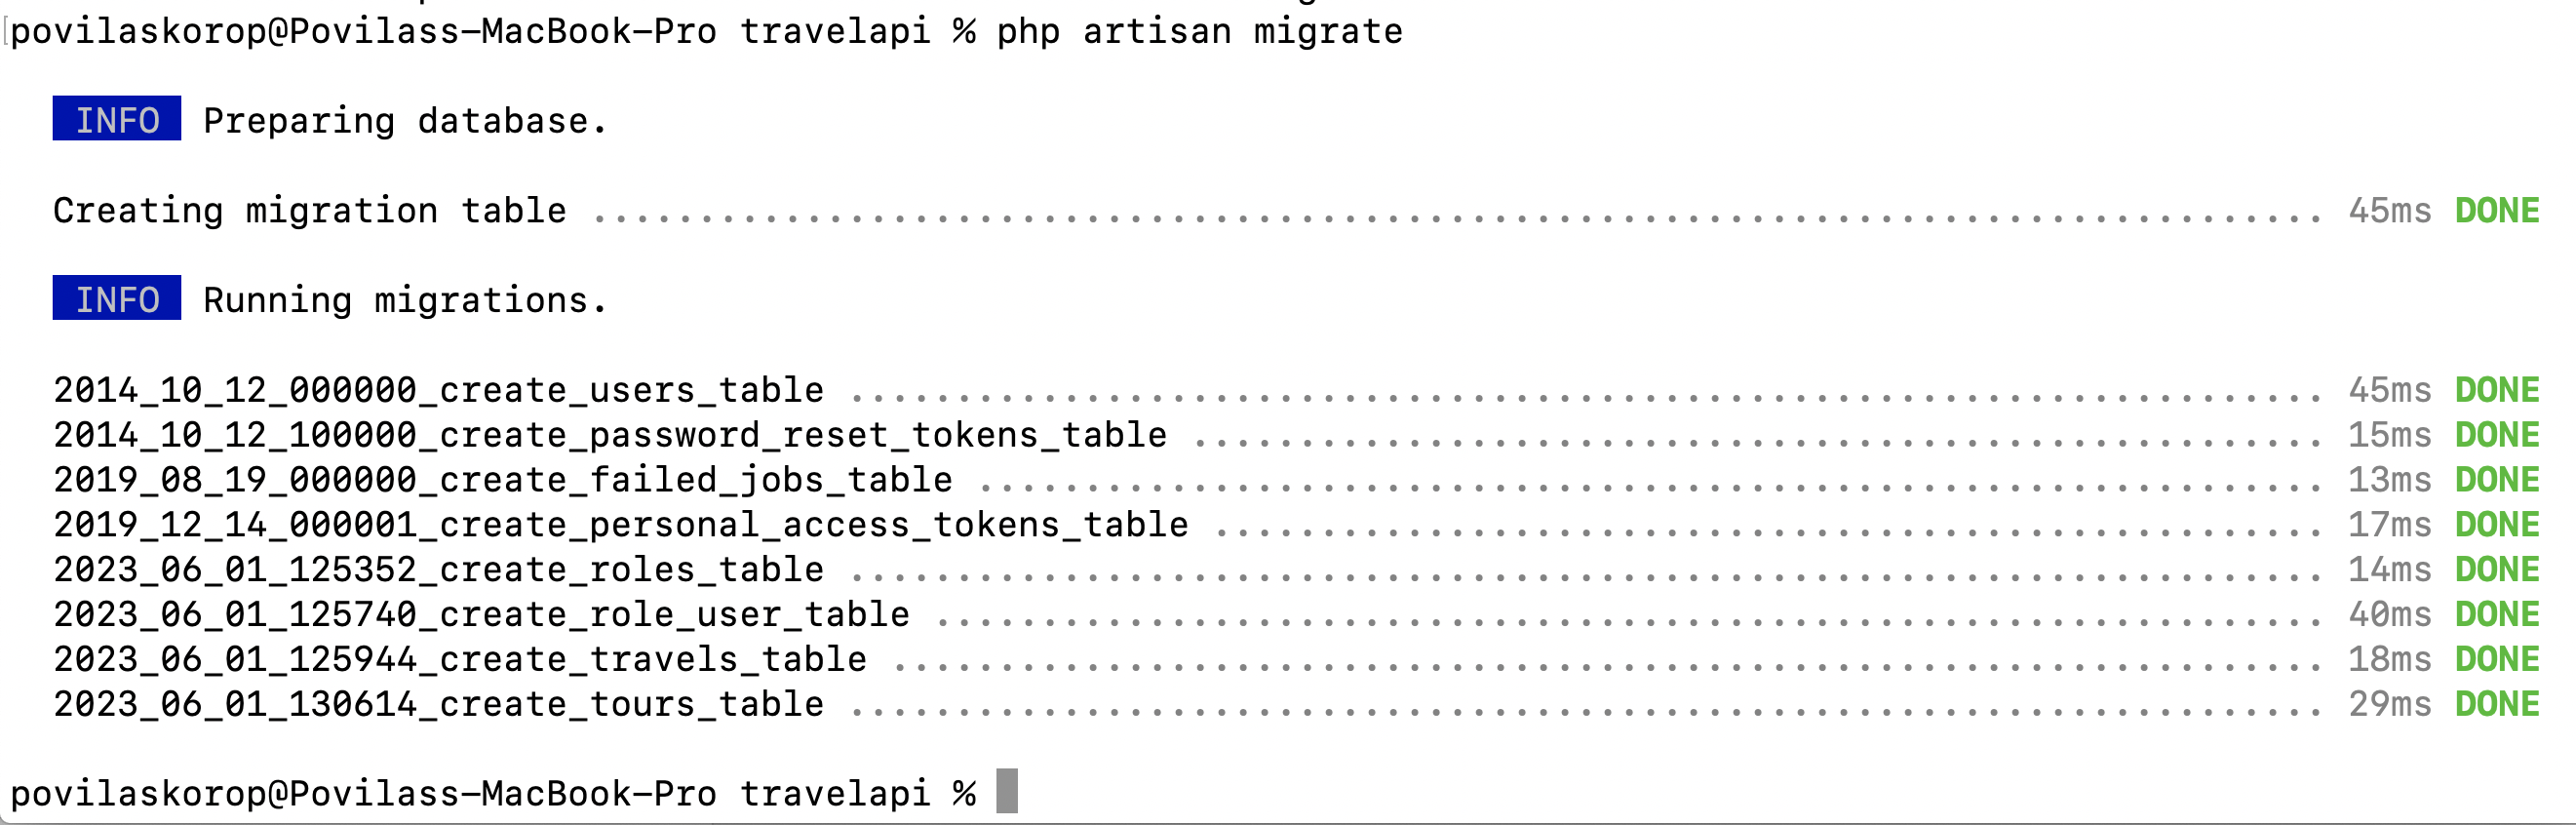Screen dimensions: 2576x825
Task: Click the 40ms timing for create_role_user_table
Action: [2389, 615]
